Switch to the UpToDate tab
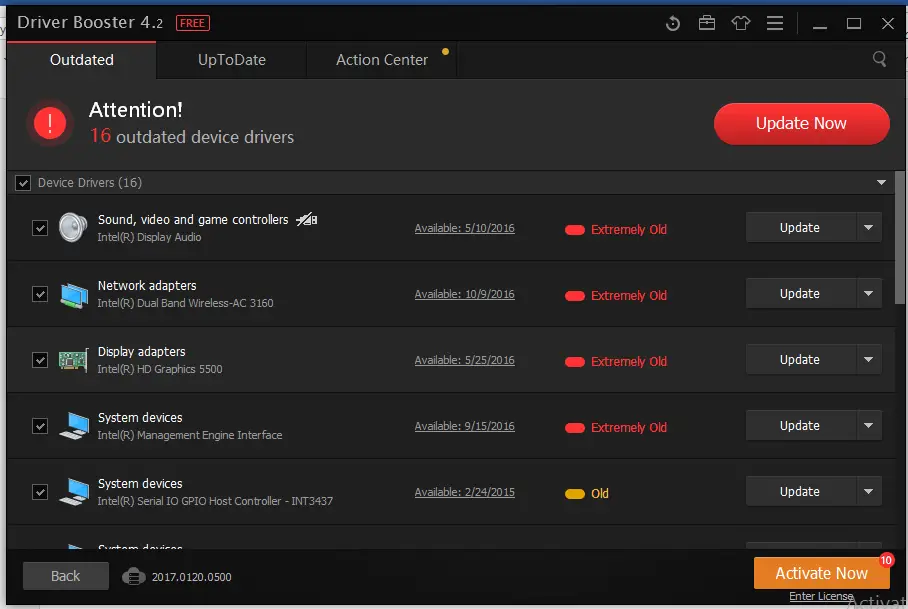The width and height of the screenshot is (908, 609). [x=232, y=60]
